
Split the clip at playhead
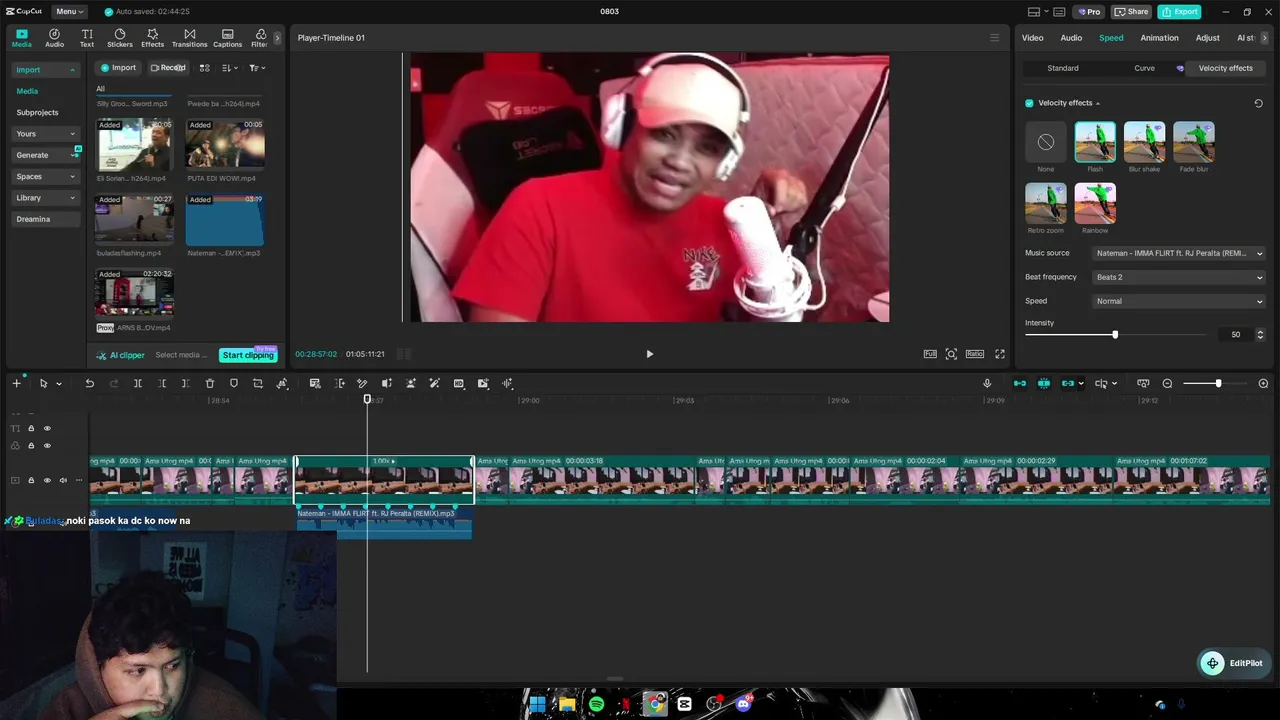tap(138, 384)
